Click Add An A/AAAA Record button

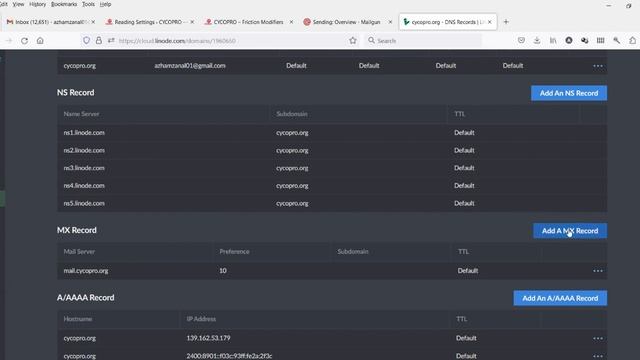tap(560, 298)
